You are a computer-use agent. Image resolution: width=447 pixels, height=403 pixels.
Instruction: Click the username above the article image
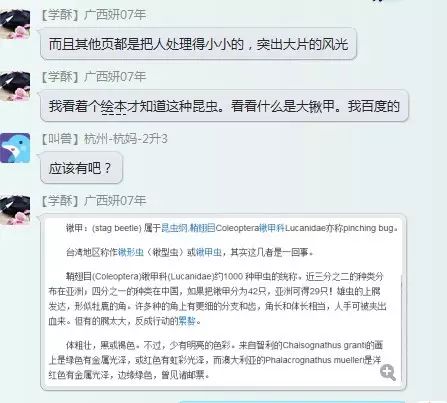[94, 201]
